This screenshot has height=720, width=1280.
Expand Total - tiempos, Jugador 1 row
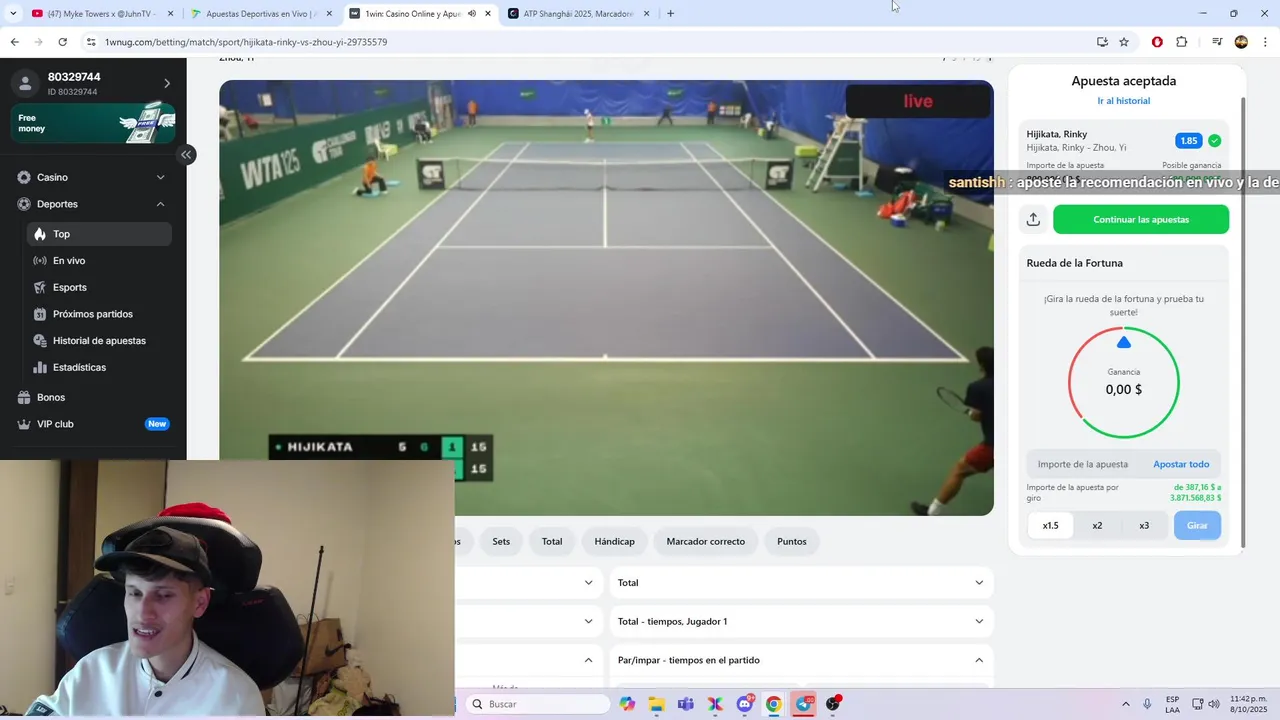click(x=802, y=621)
